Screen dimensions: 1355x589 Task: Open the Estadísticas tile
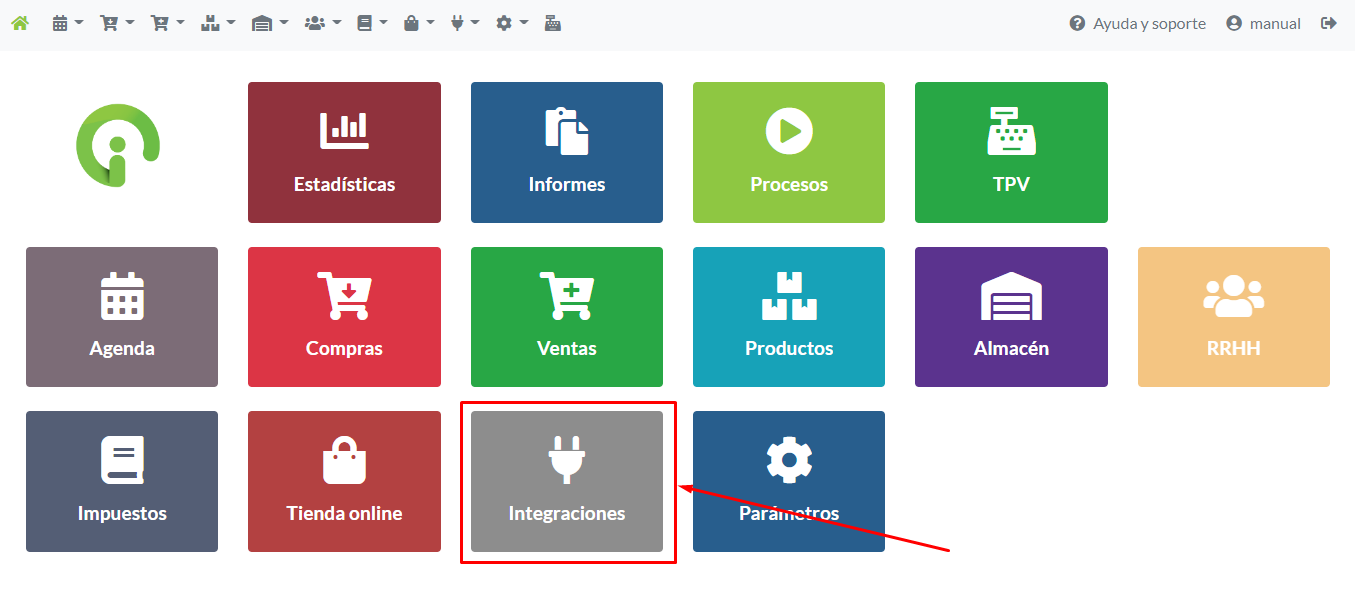pos(344,152)
